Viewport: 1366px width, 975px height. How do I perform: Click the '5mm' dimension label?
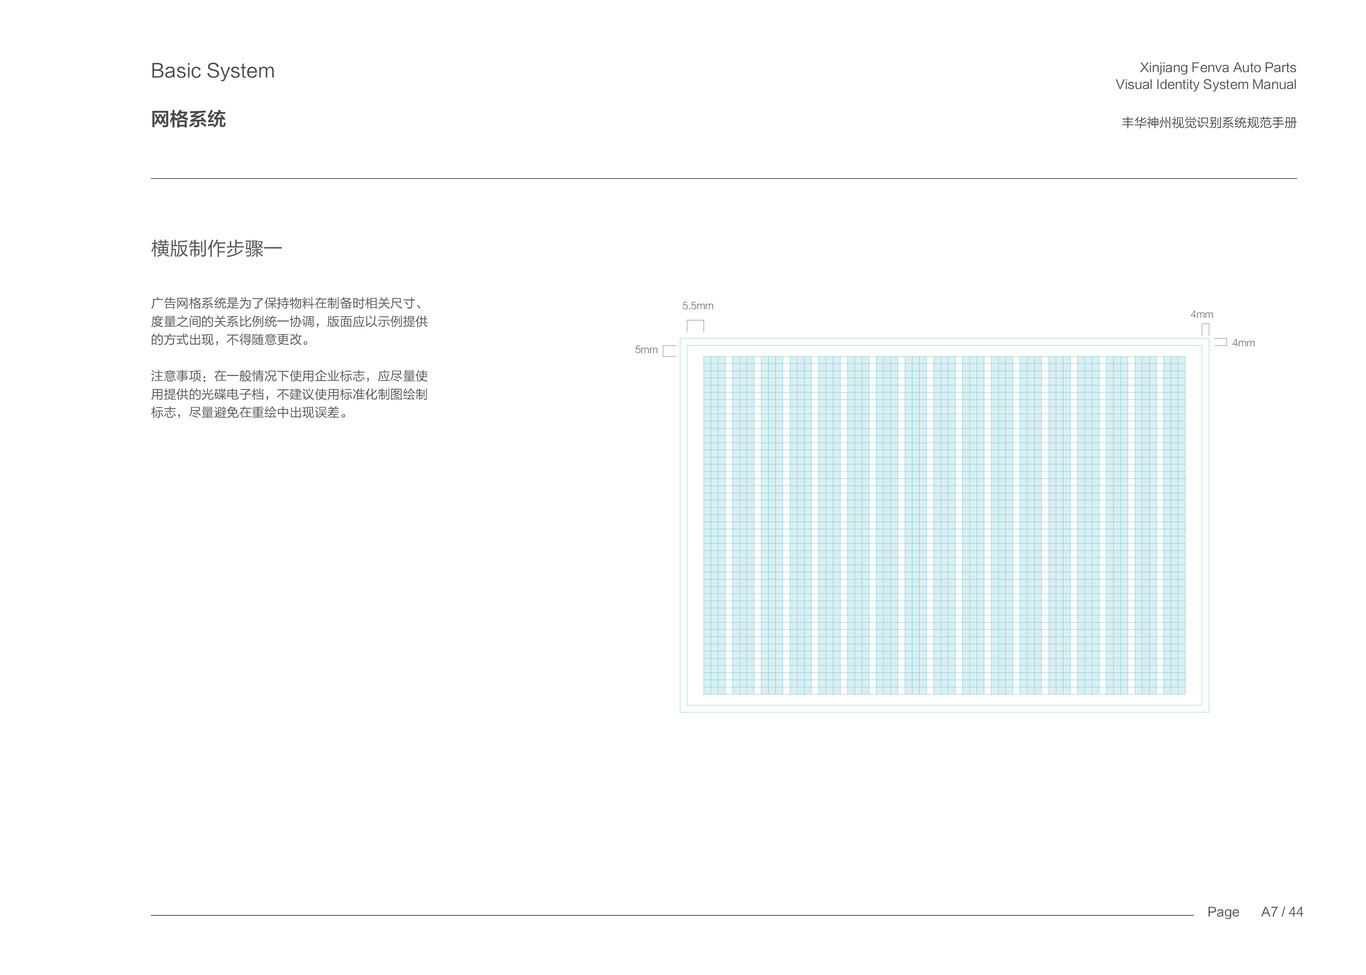pos(646,350)
